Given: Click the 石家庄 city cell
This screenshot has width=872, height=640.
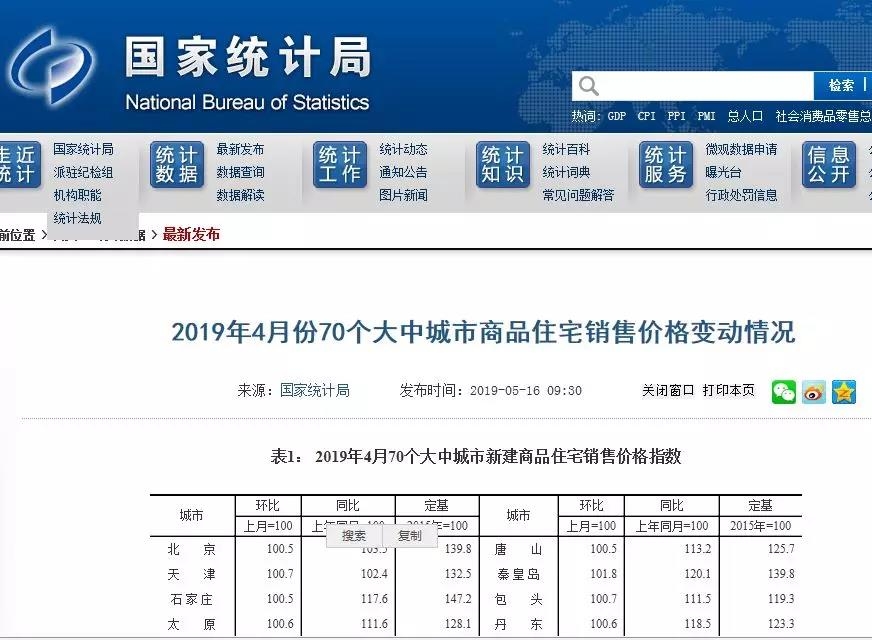Looking at the screenshot, I should tap(191, 599).
